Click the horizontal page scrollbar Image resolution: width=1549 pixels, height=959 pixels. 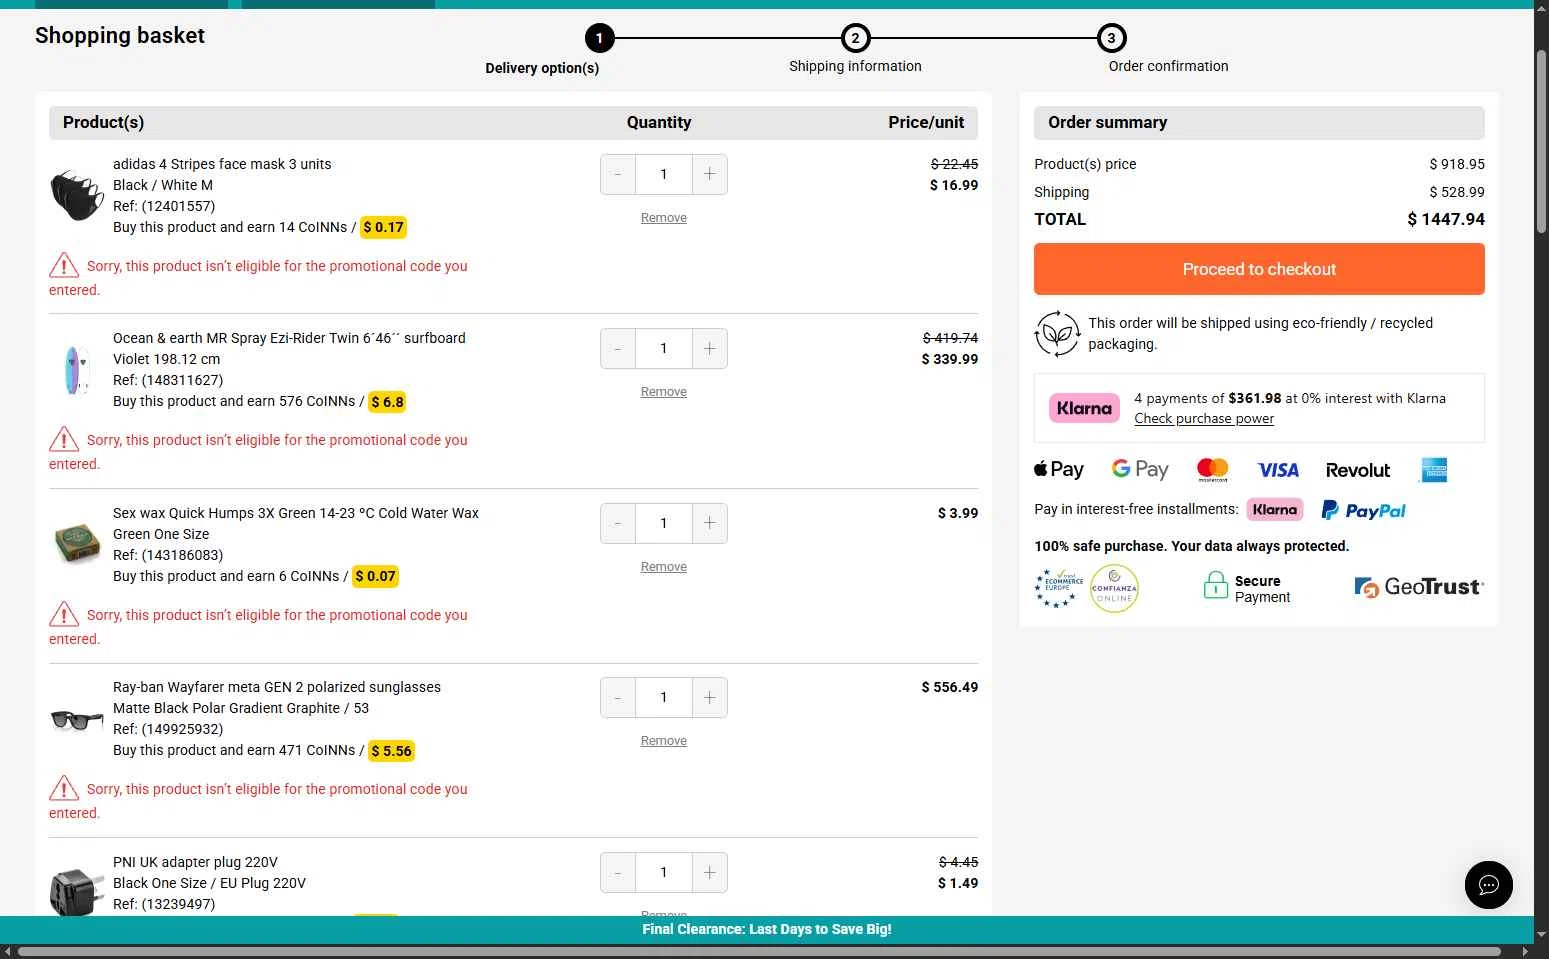point(760,951)
